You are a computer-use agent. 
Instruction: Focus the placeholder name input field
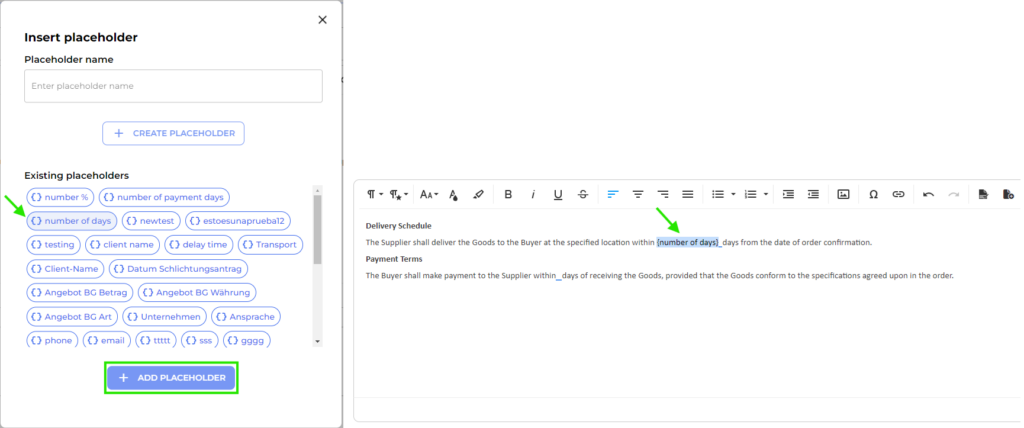[x=173, y=86]
